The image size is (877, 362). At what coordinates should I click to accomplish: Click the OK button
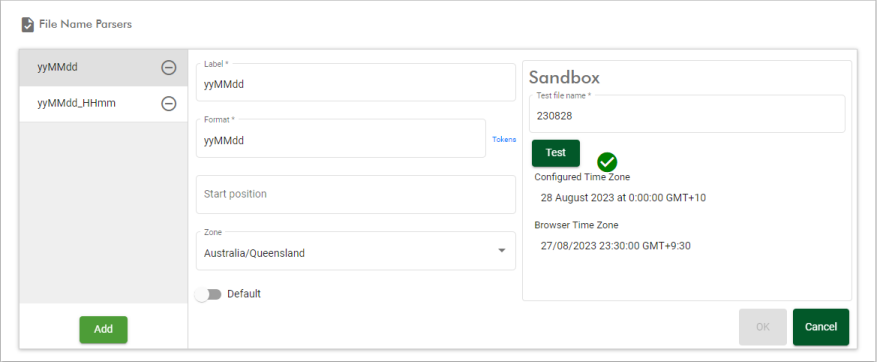(x=762, y=327)
